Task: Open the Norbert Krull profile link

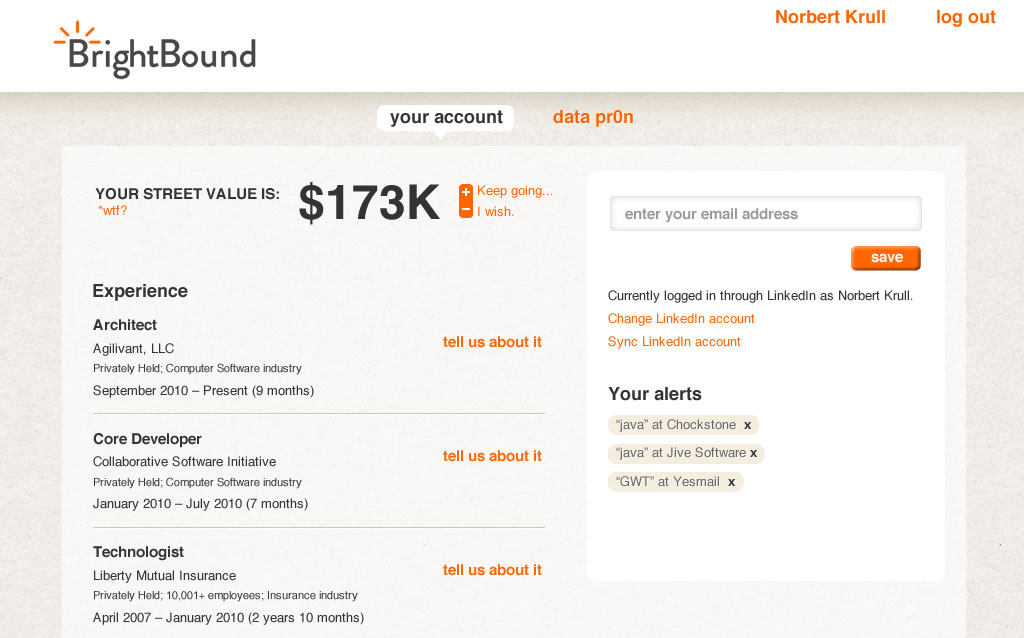Action: 830,17
